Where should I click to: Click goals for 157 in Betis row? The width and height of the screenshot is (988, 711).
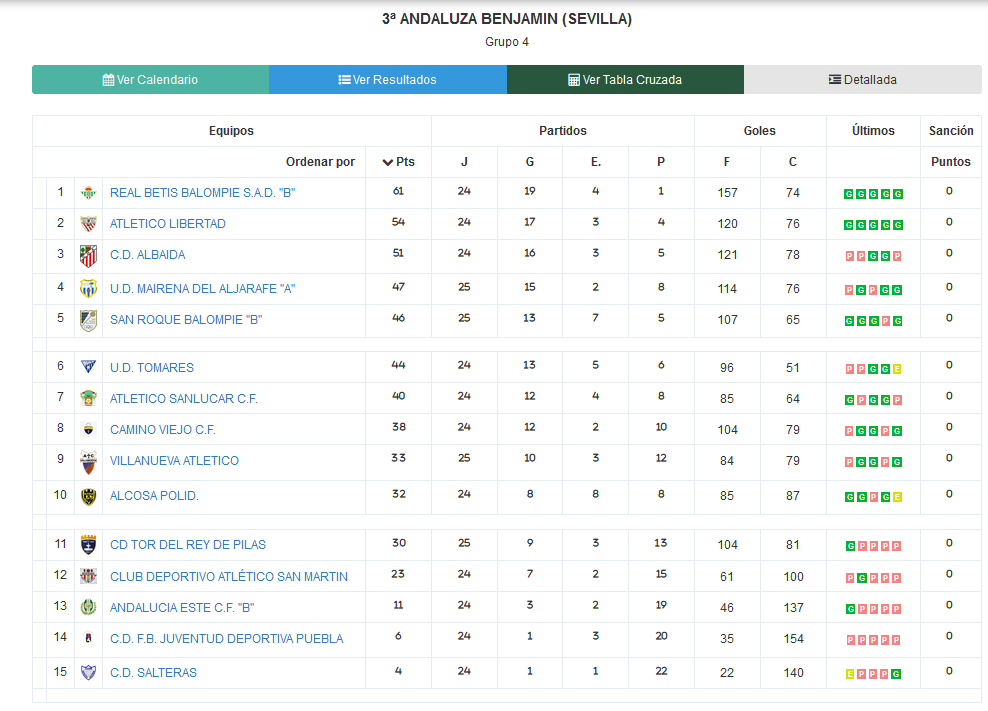point(727,193)
